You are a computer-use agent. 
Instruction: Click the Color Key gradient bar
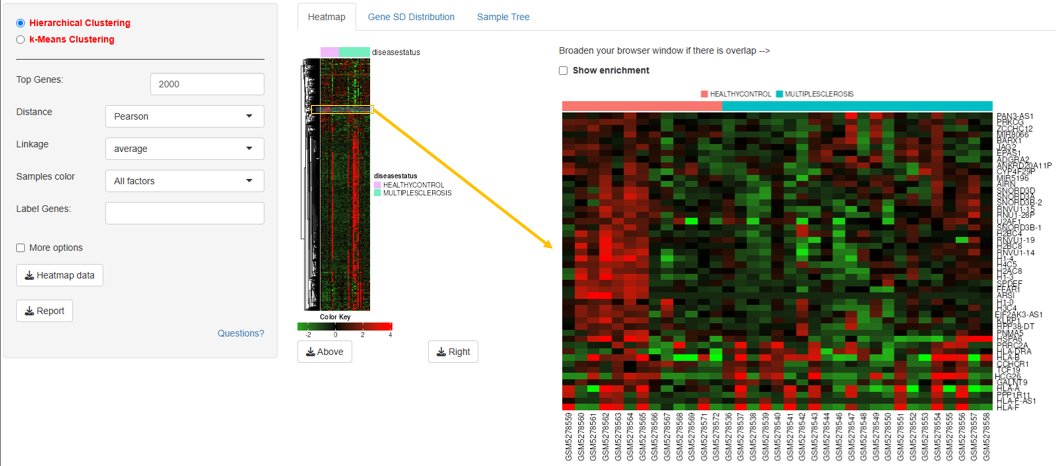pyautogui.click(x=344, y=326)
